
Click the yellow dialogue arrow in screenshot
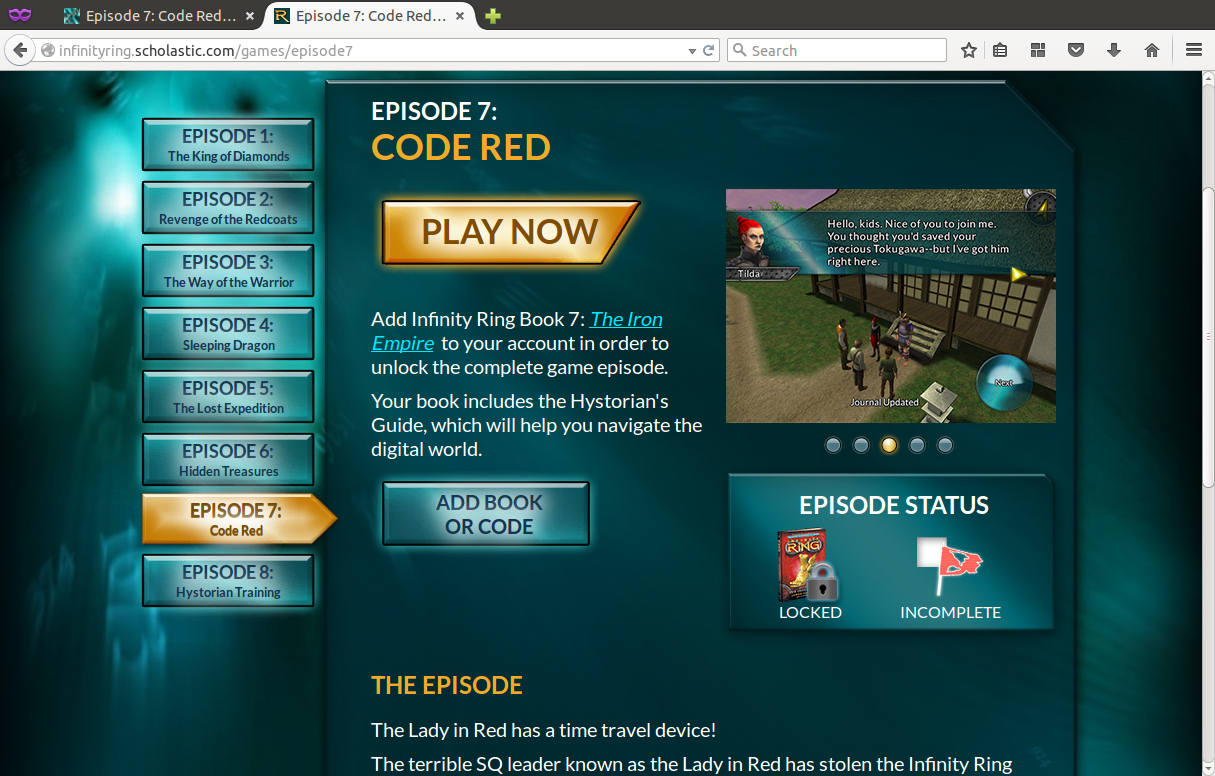click(1018, 274)
